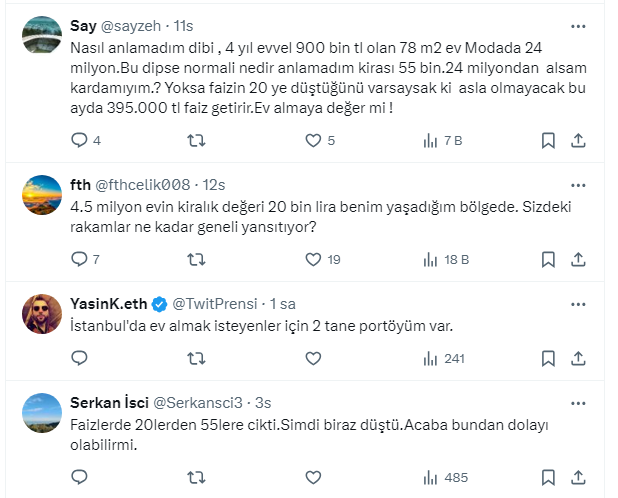
Task: Open more options on Say's tweet
Action: (578, 25)
